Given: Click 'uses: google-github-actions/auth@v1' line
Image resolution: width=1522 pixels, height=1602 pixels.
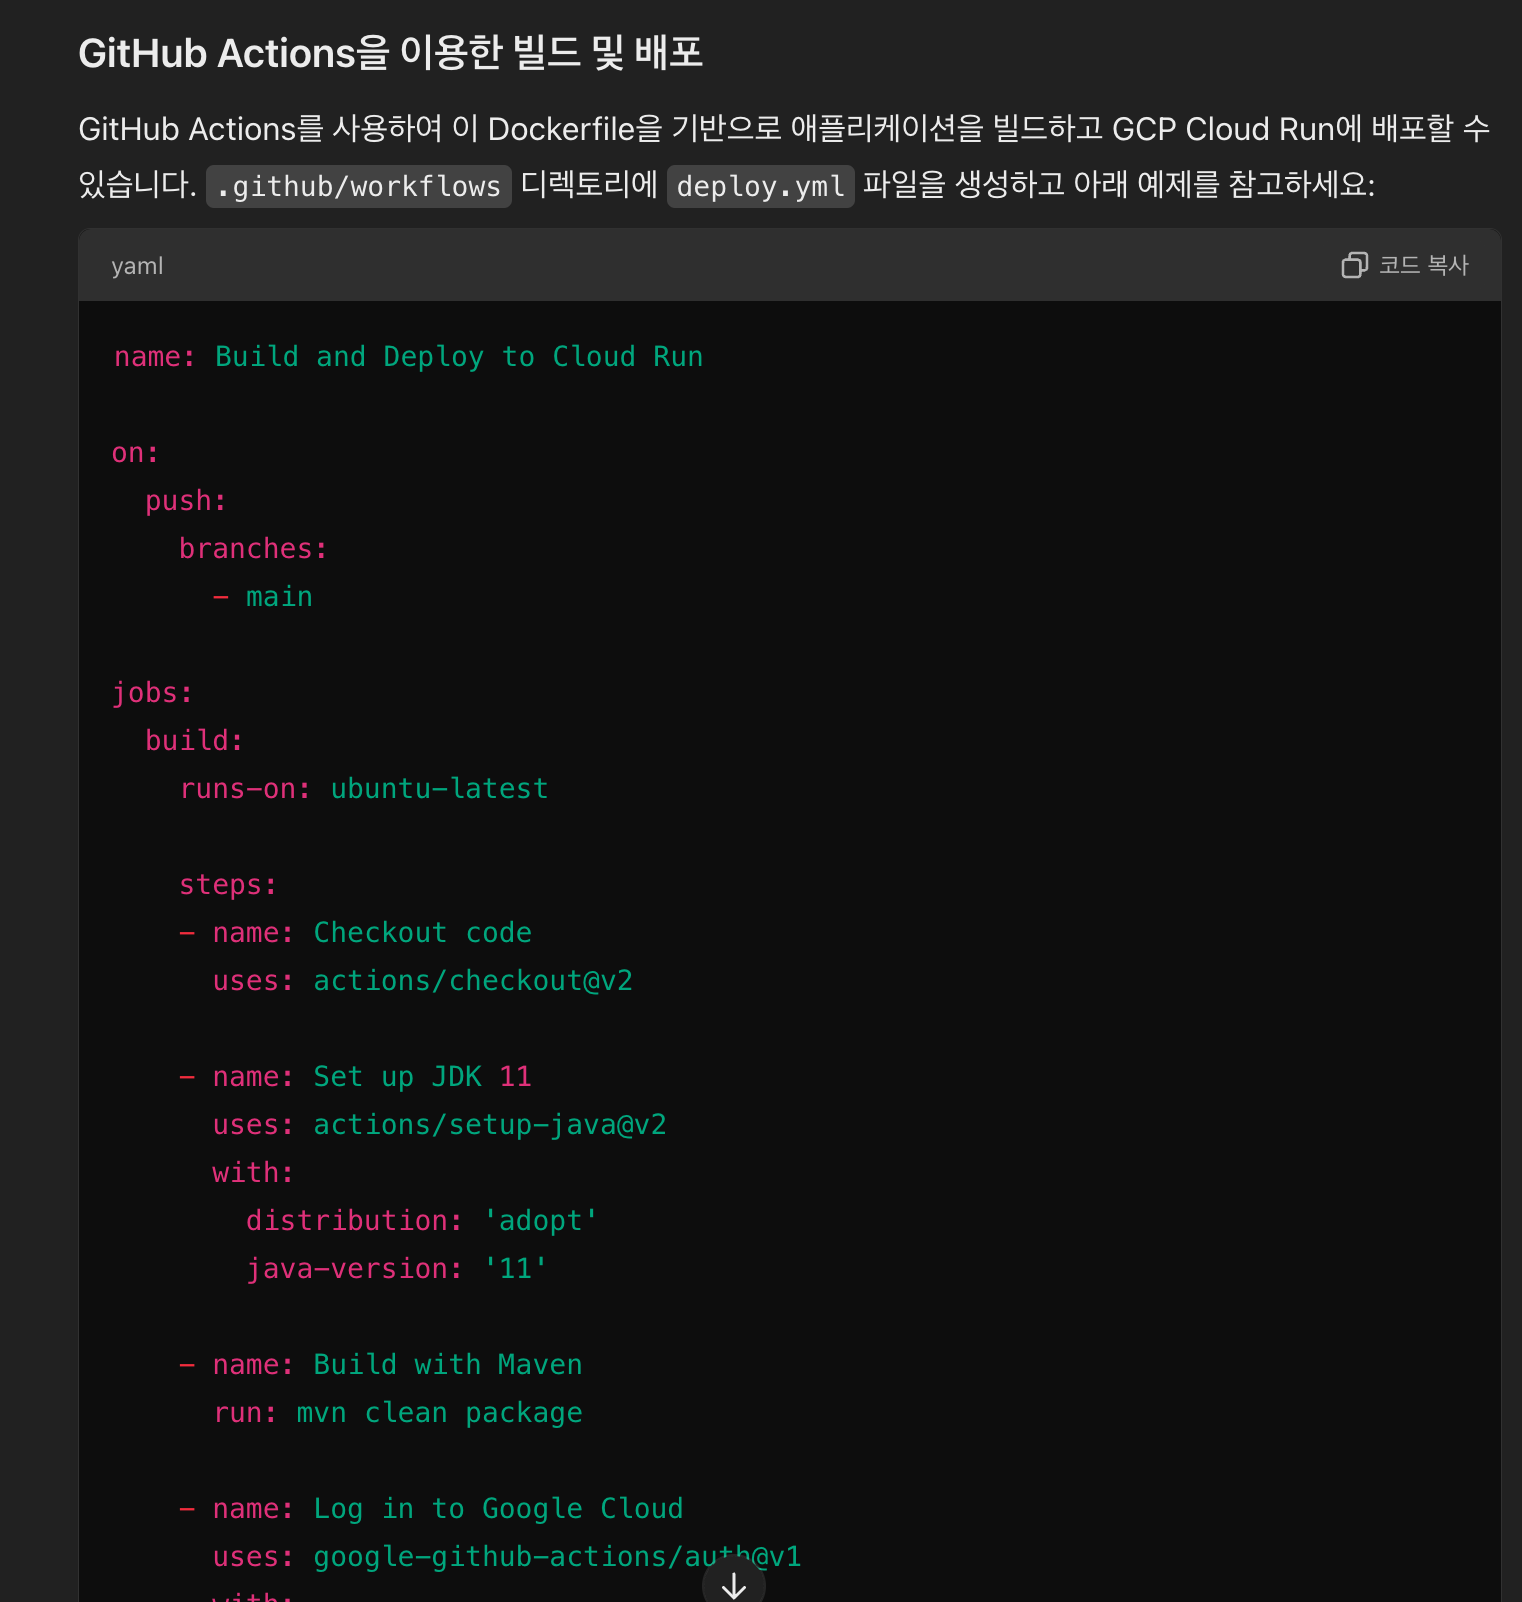Looking at the screenshot, I should click(507, 1557).
